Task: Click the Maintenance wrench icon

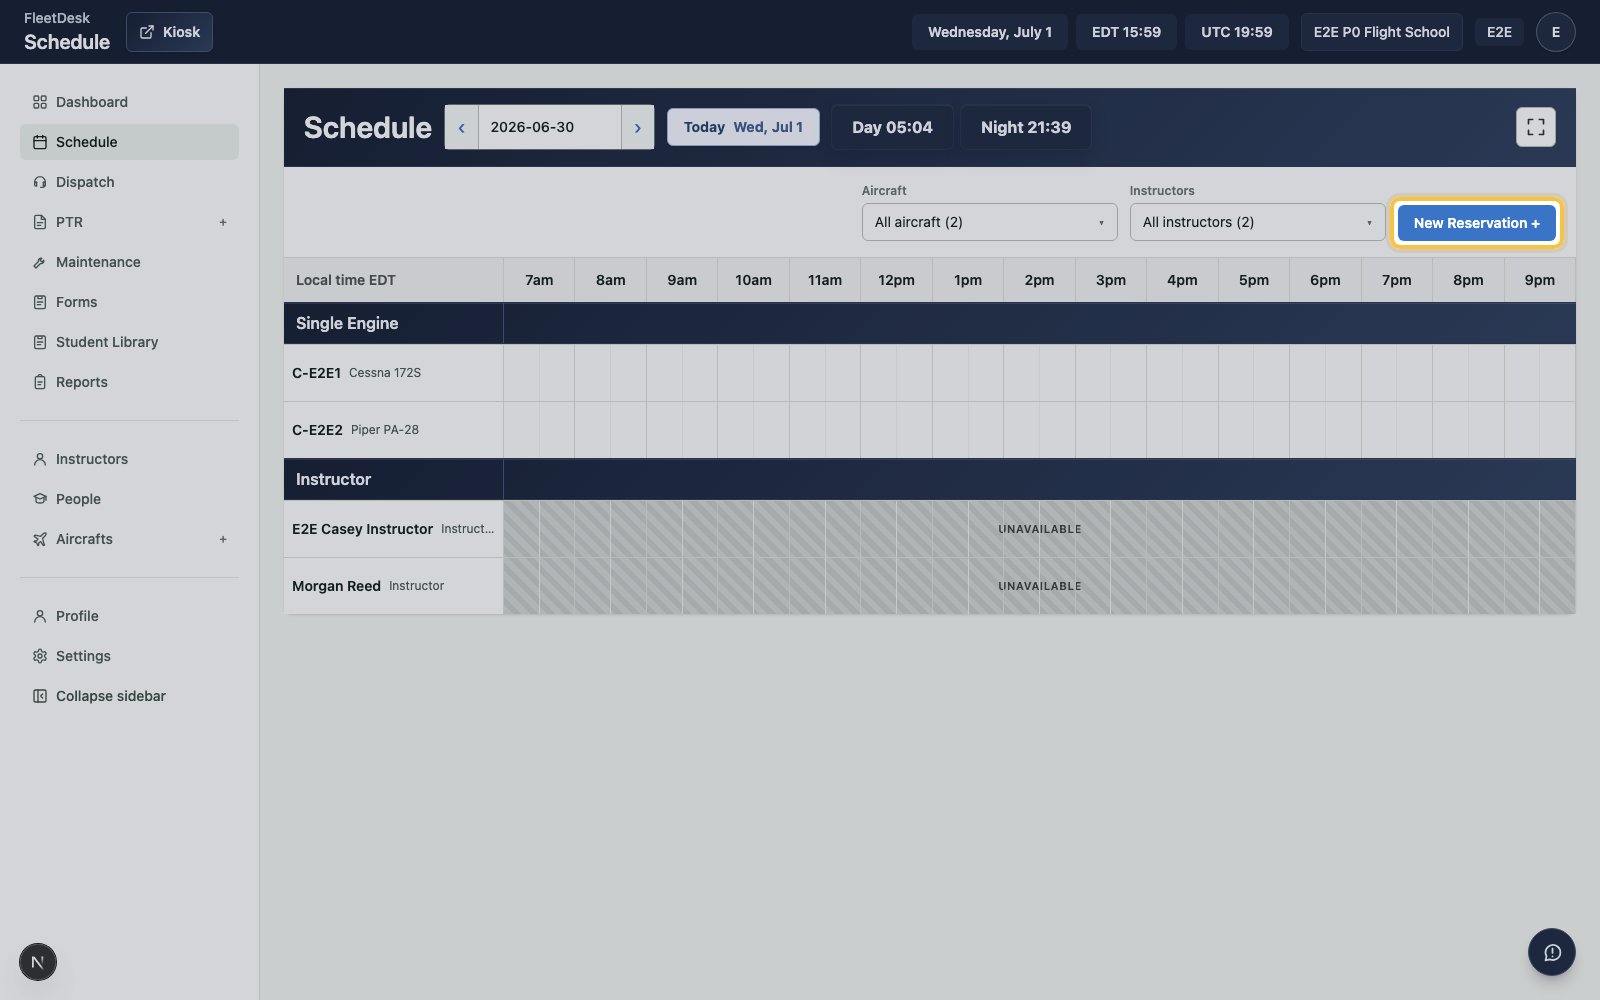Action: 40,262
